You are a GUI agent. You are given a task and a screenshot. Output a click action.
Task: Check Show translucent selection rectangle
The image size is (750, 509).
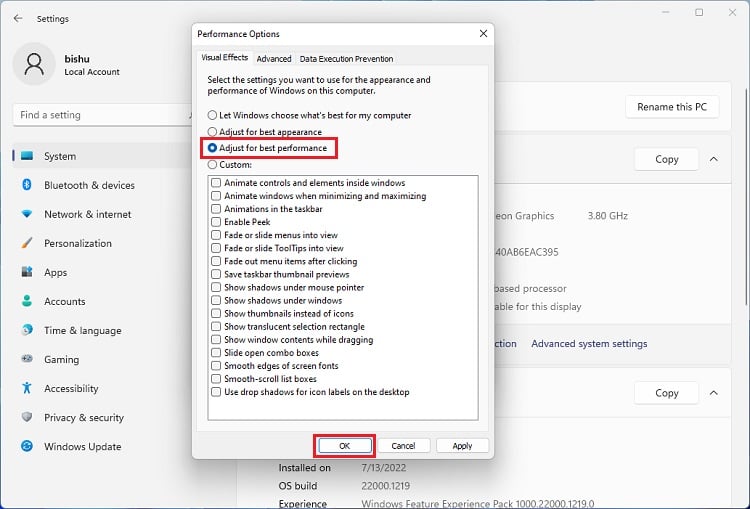(216, 327)
